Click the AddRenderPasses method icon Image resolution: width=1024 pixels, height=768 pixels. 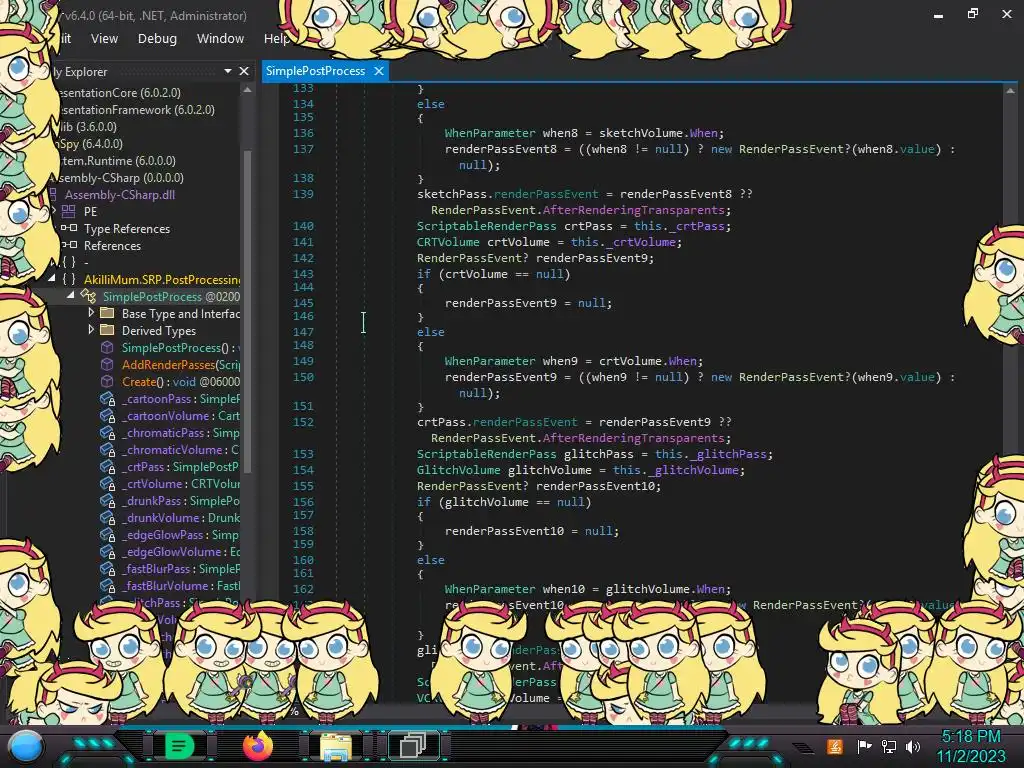(107, 364)
